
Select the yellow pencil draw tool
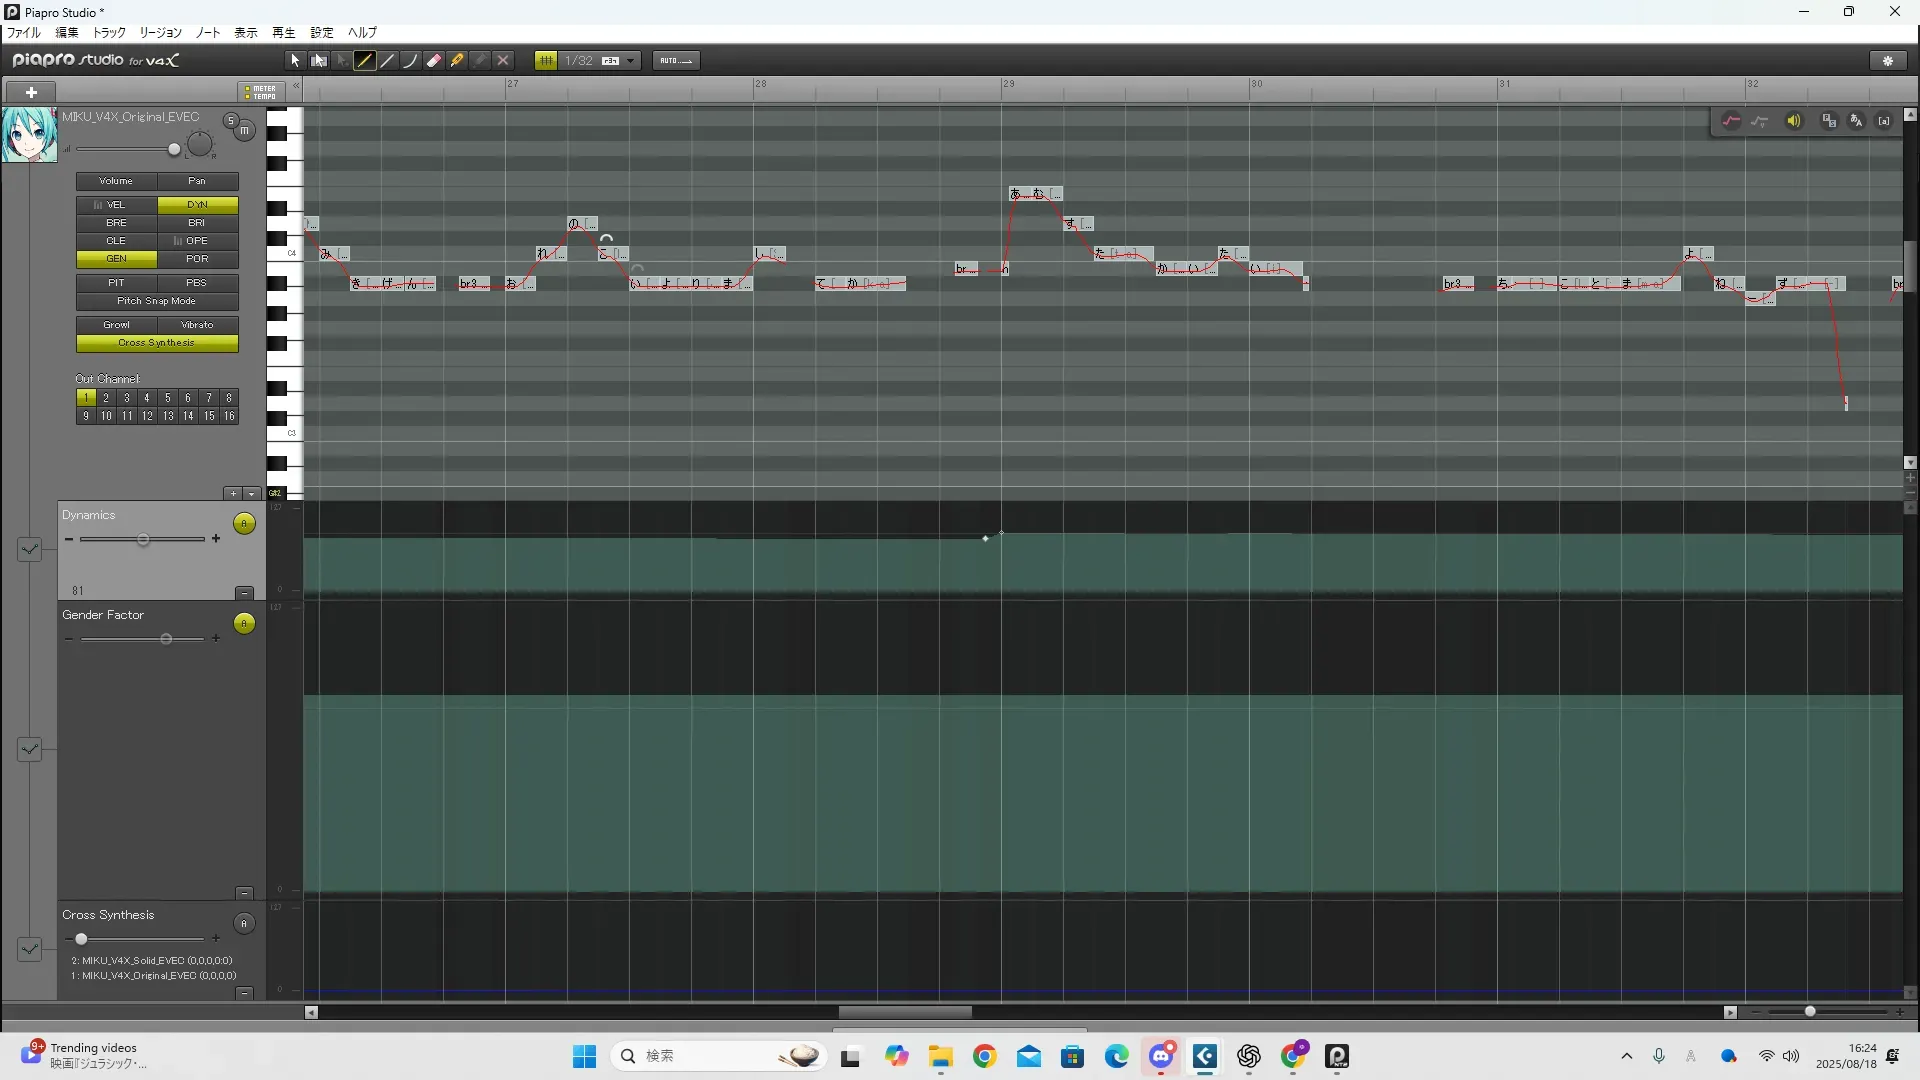coord(365,61)
